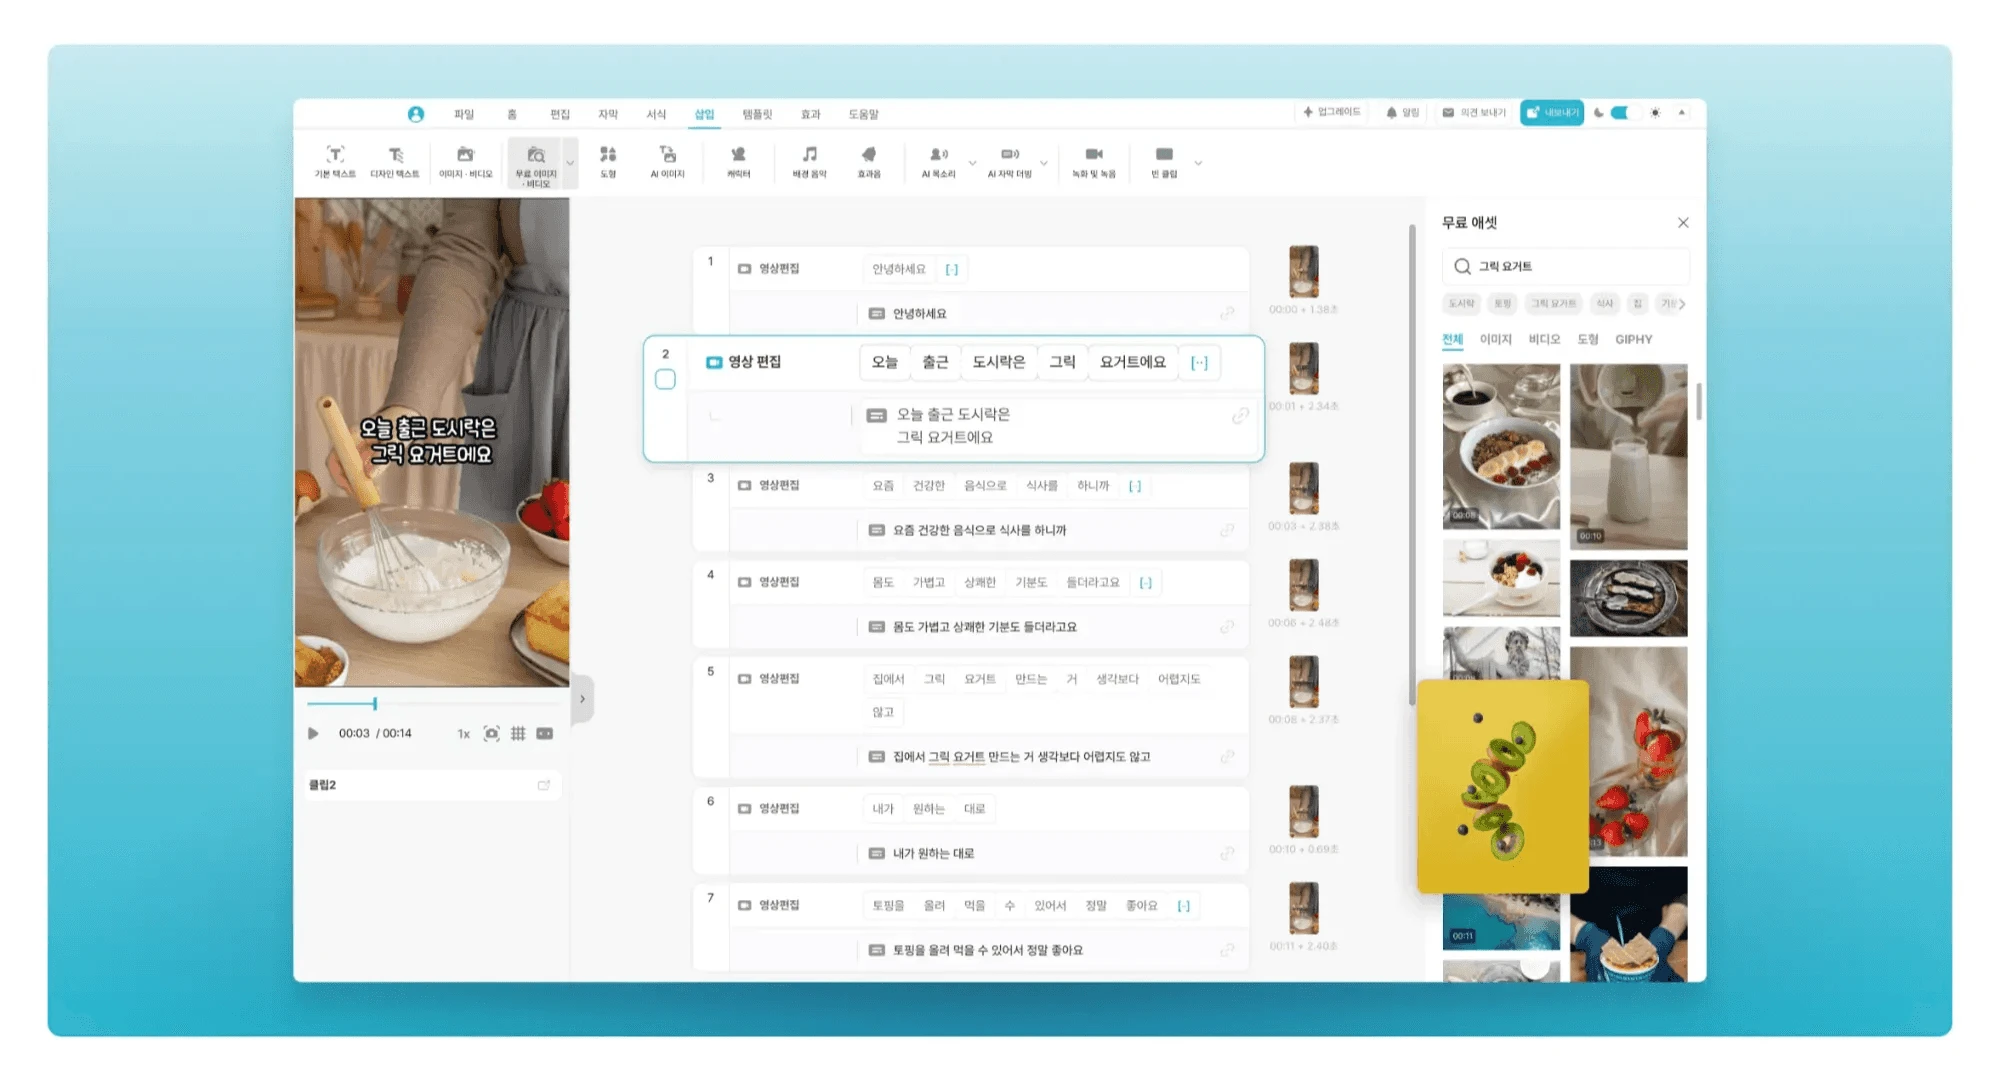Expand the 무료 이미지·비디오 dropdown arrow
The width and height of the screenshot is (2000, 1067).
(x=570, y=163)
